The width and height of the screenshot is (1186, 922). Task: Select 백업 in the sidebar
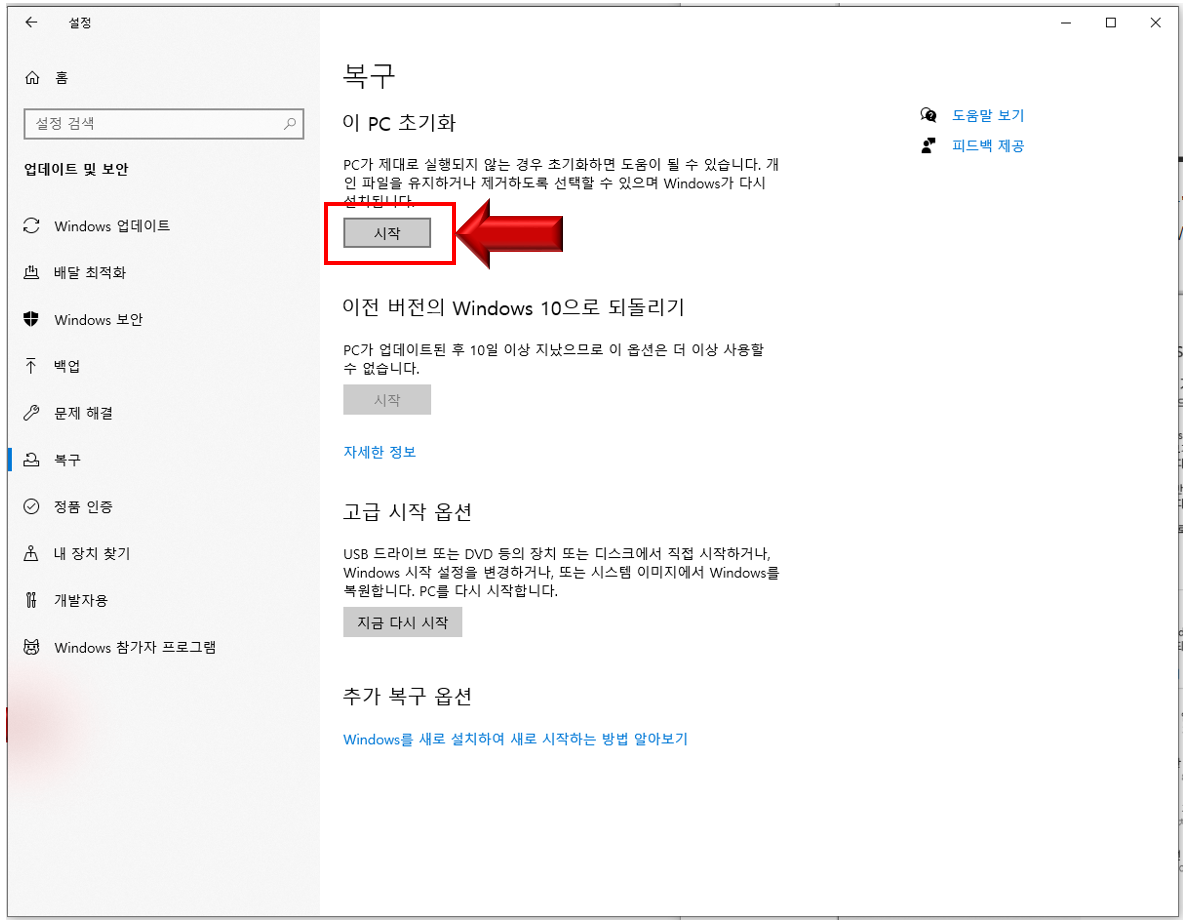point(163,366)
